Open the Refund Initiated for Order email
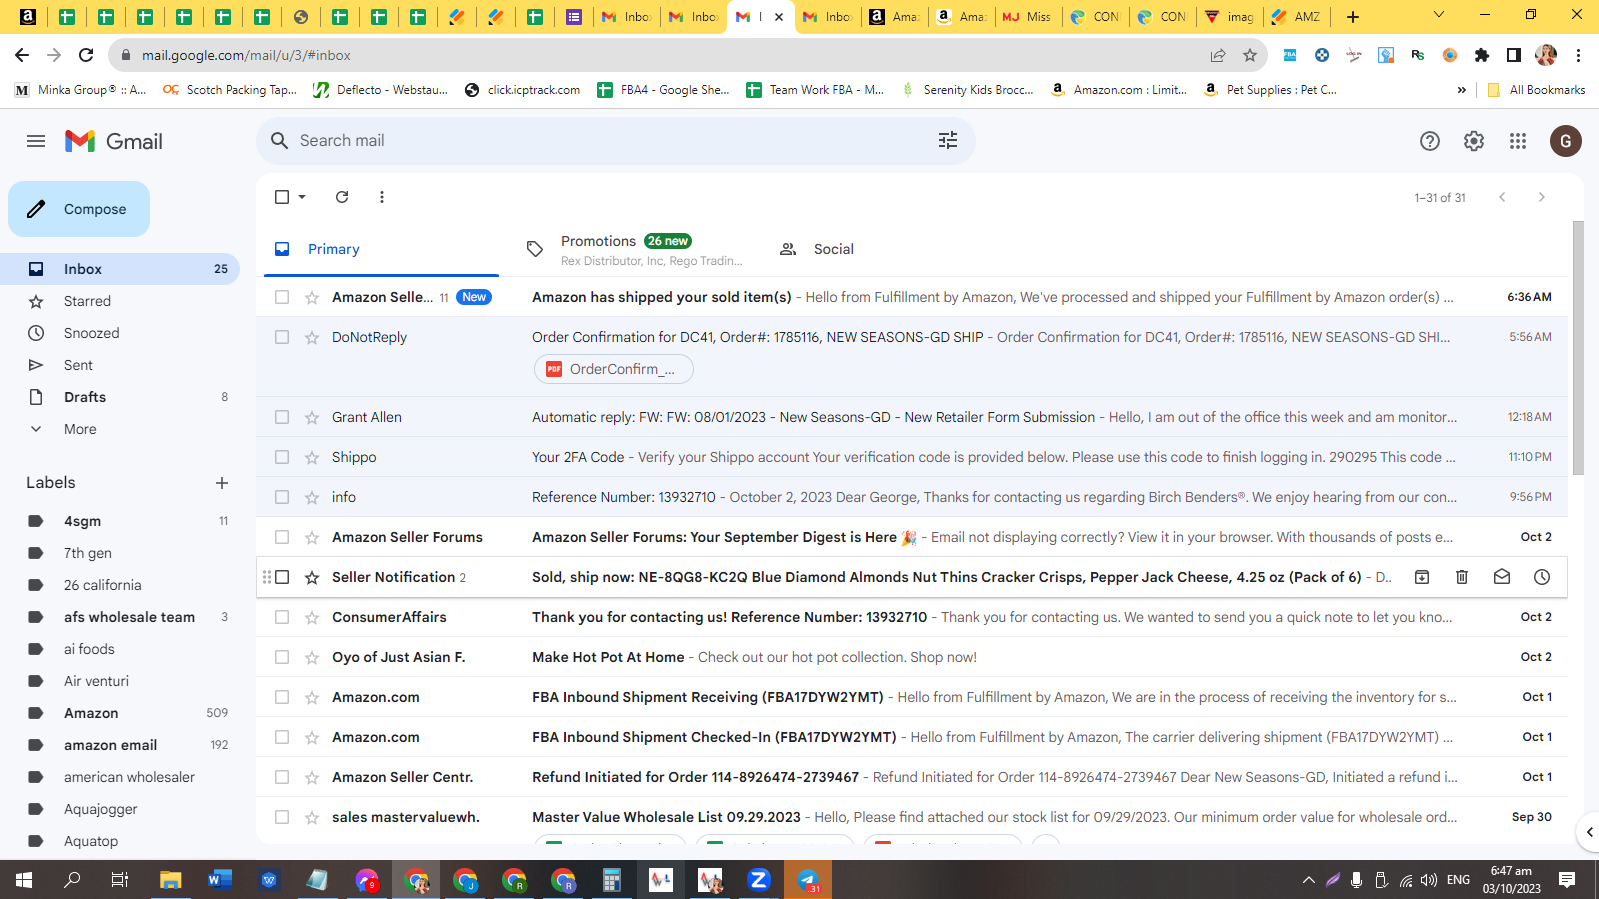 click(x=912, y=777)
